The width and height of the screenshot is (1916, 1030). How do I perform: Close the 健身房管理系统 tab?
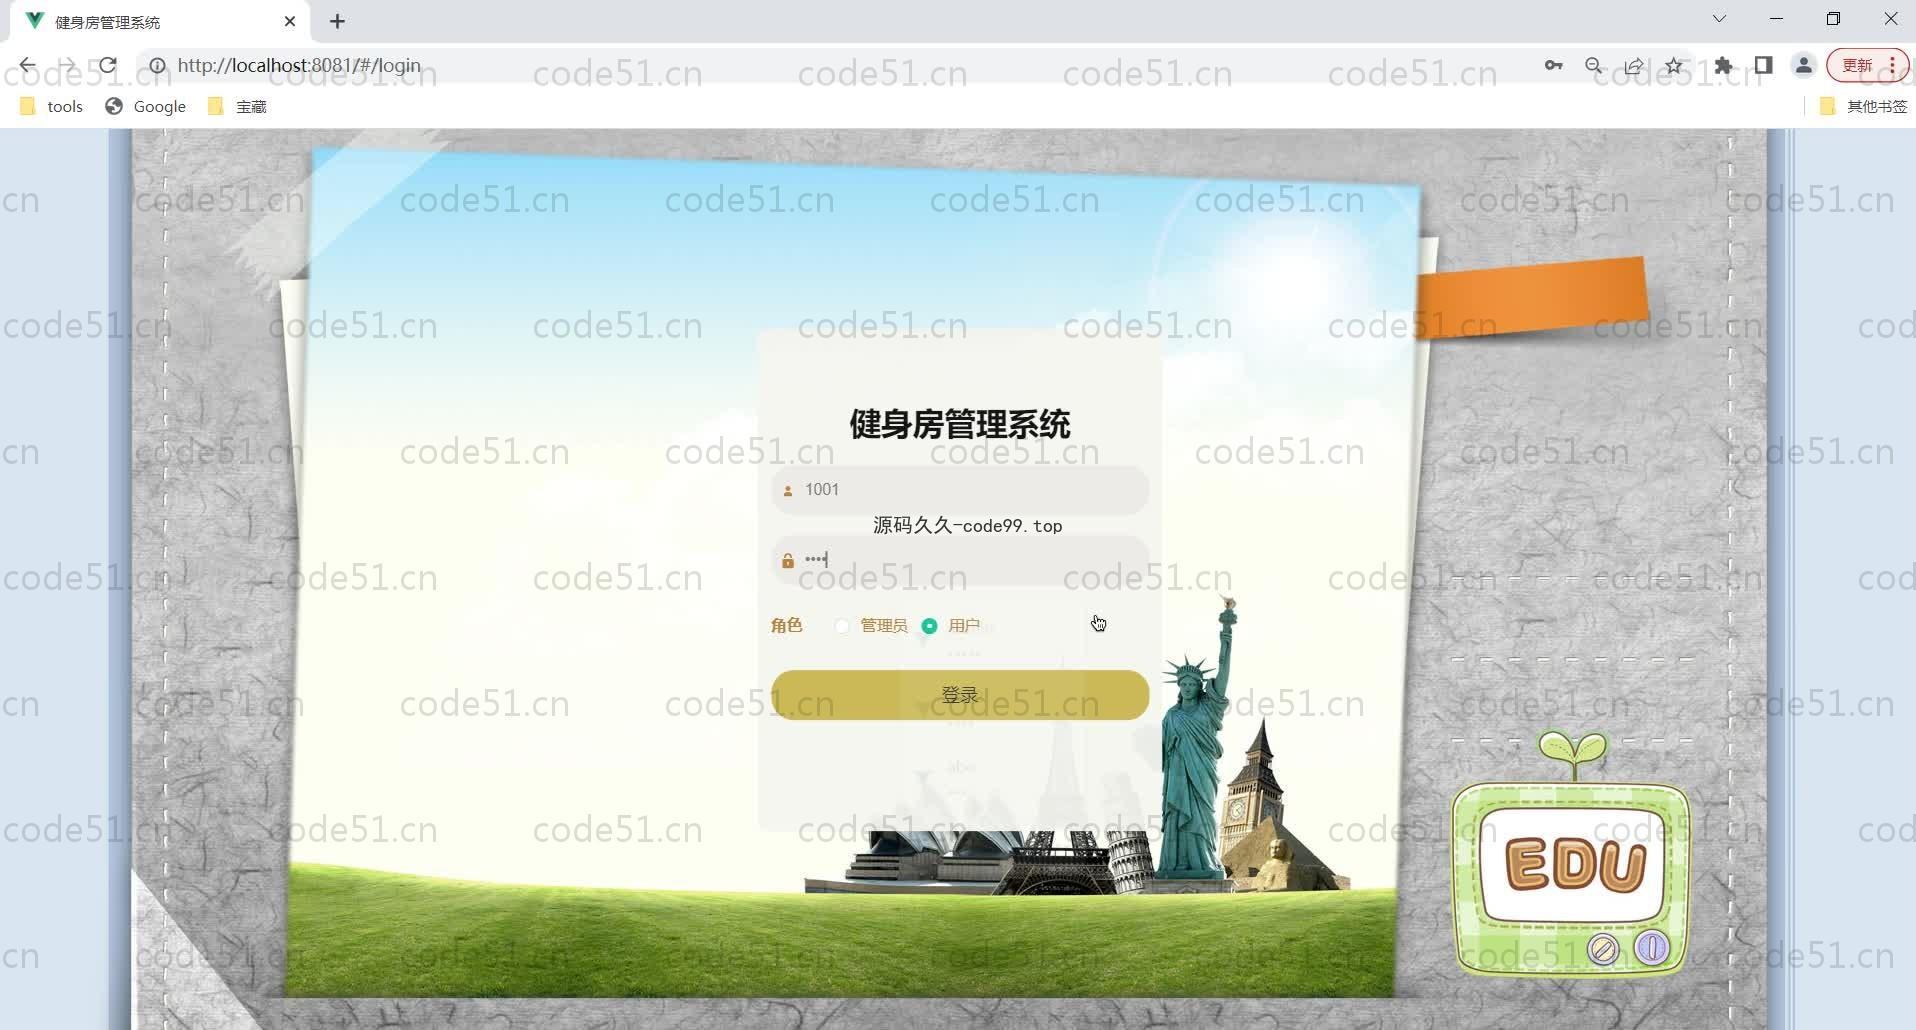[290, 21]
